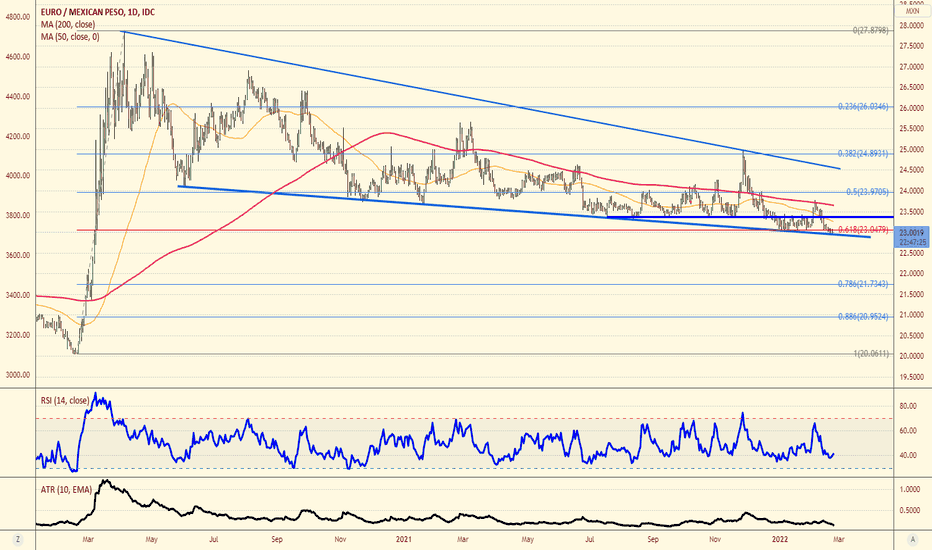Select the 0.886(20.9524) Fibonacci level label
Image resolution: width=932 pixels, height=550 pixels.
(x=863, y=317)
